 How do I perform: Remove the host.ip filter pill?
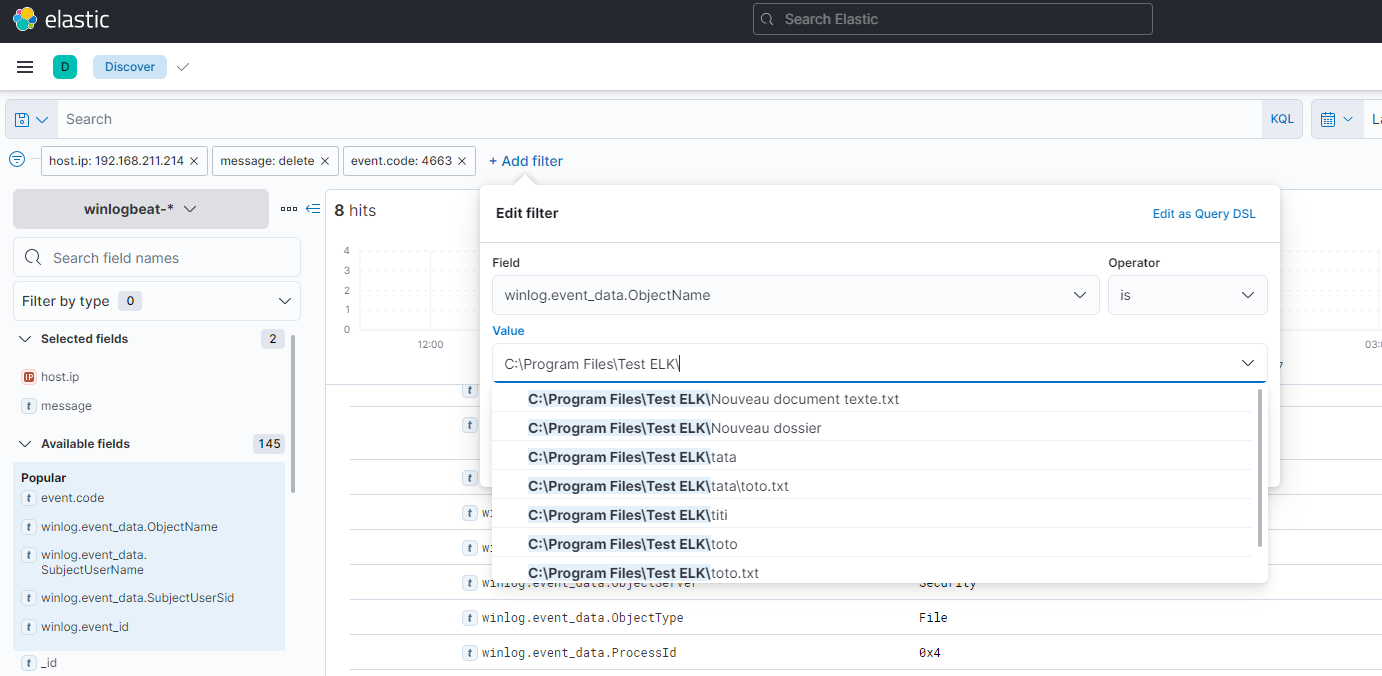(194, 161)
